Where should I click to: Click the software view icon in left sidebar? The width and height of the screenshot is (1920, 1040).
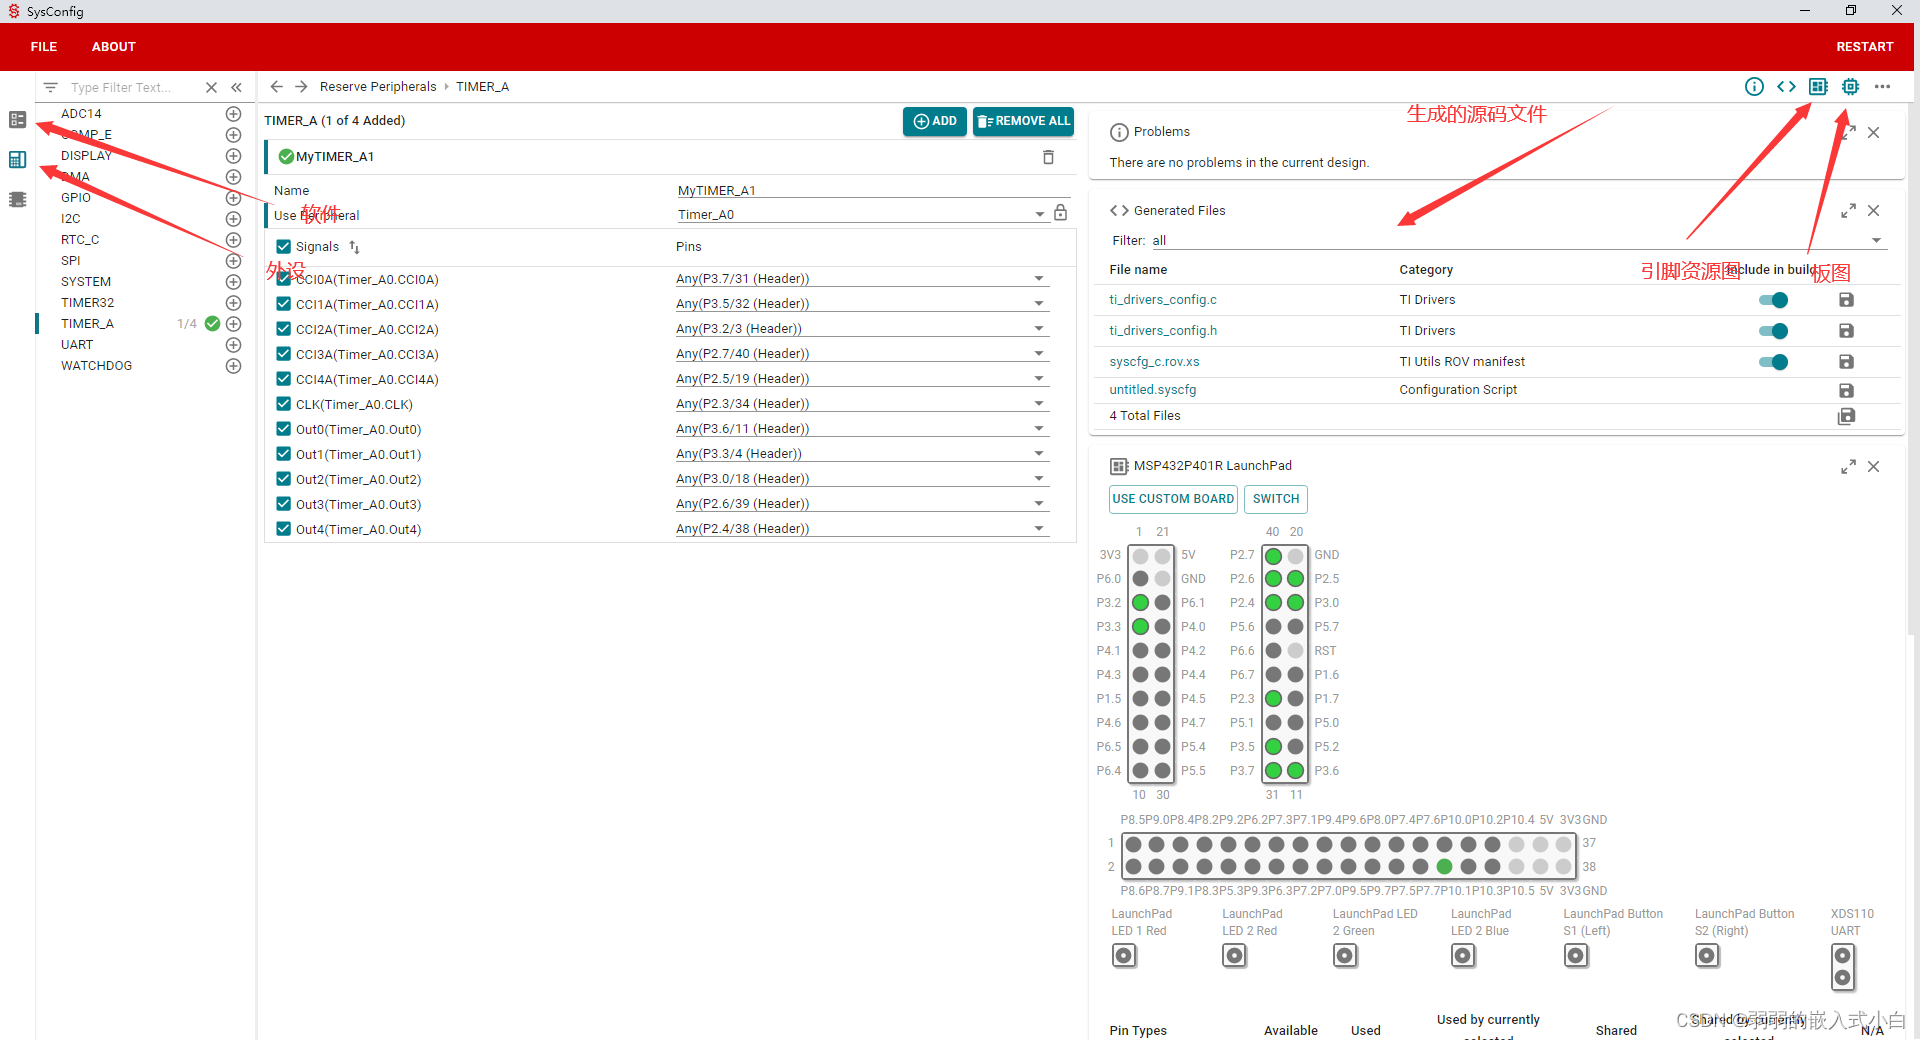17,119
